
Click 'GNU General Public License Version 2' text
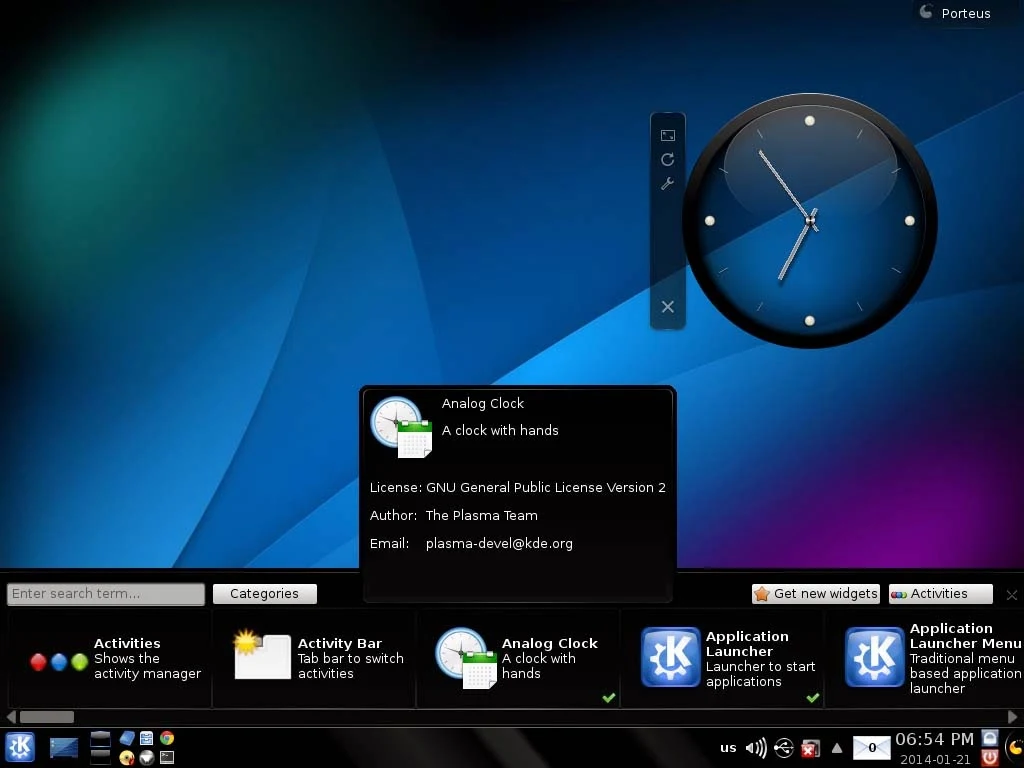[x=545, y=488]
